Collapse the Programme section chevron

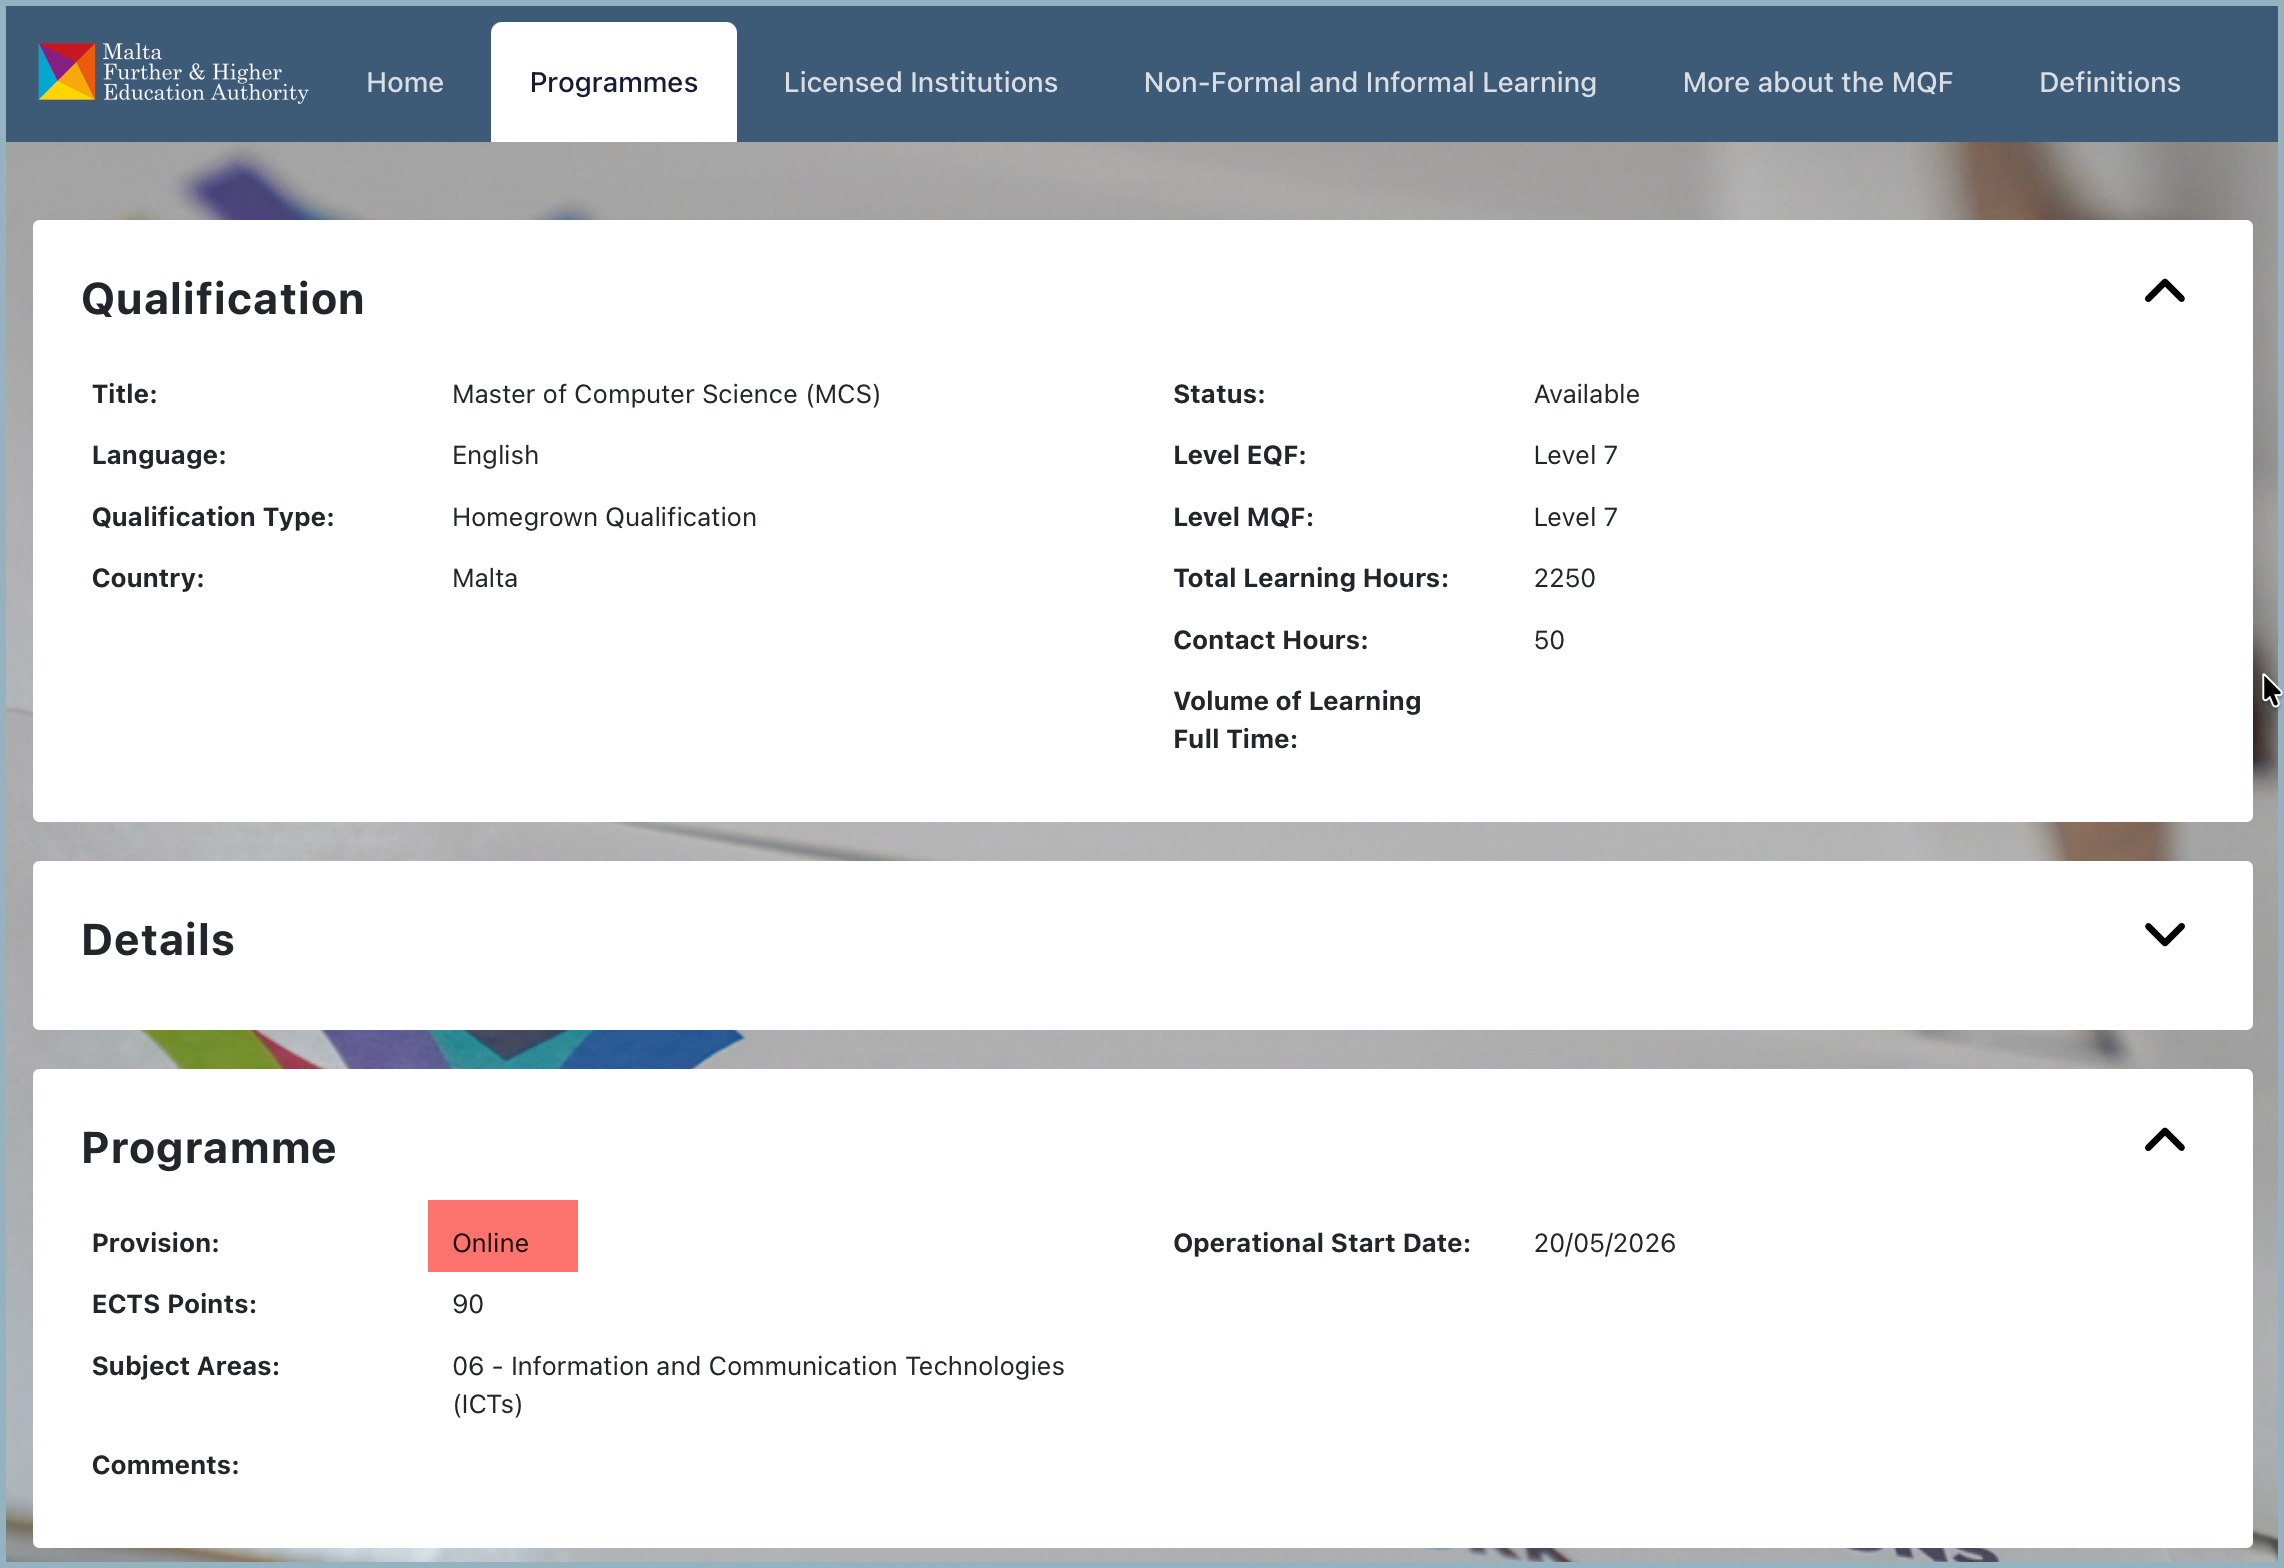2164,1141
